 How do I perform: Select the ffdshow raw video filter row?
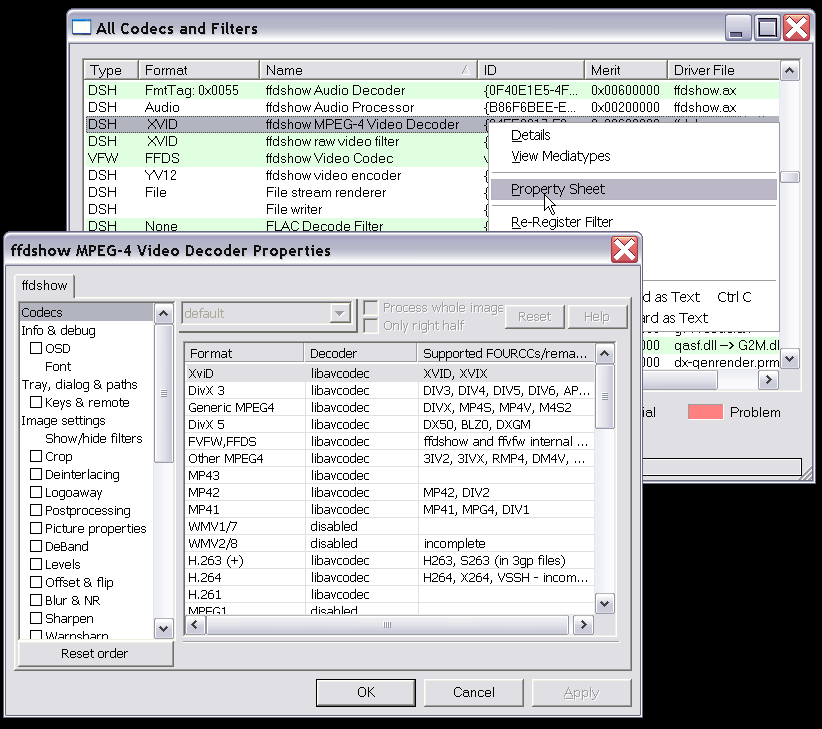click(287, 141)
